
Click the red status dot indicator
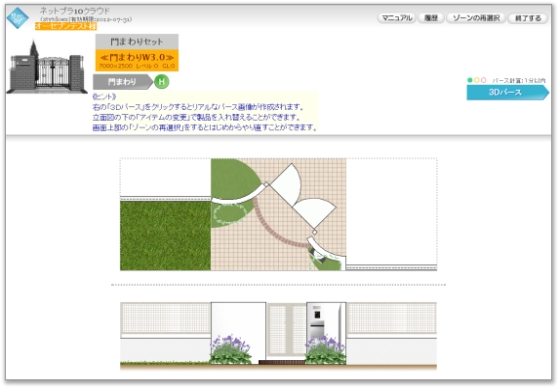[x=483, y=80]
